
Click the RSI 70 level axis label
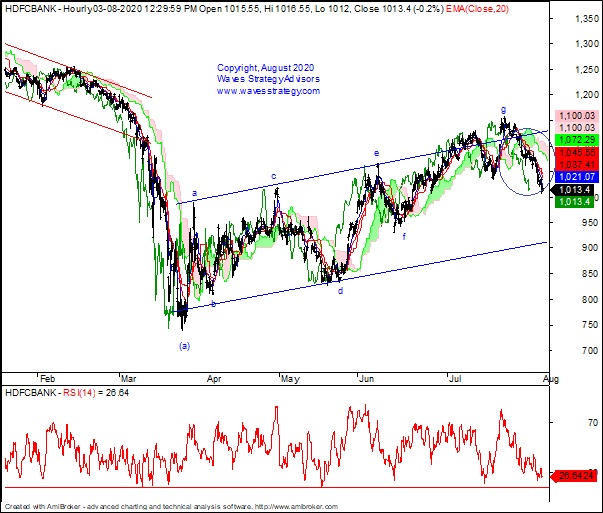point(593,423)
